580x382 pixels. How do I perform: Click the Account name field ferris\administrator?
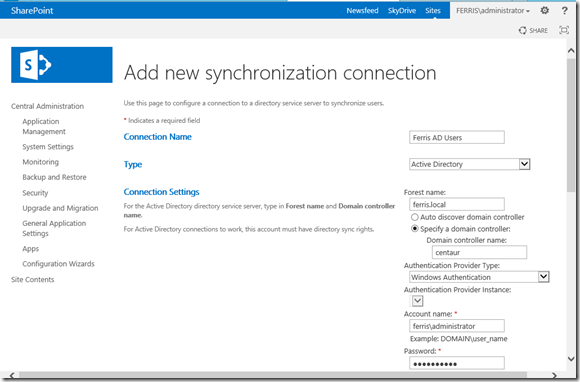click(x=457, y=326)
